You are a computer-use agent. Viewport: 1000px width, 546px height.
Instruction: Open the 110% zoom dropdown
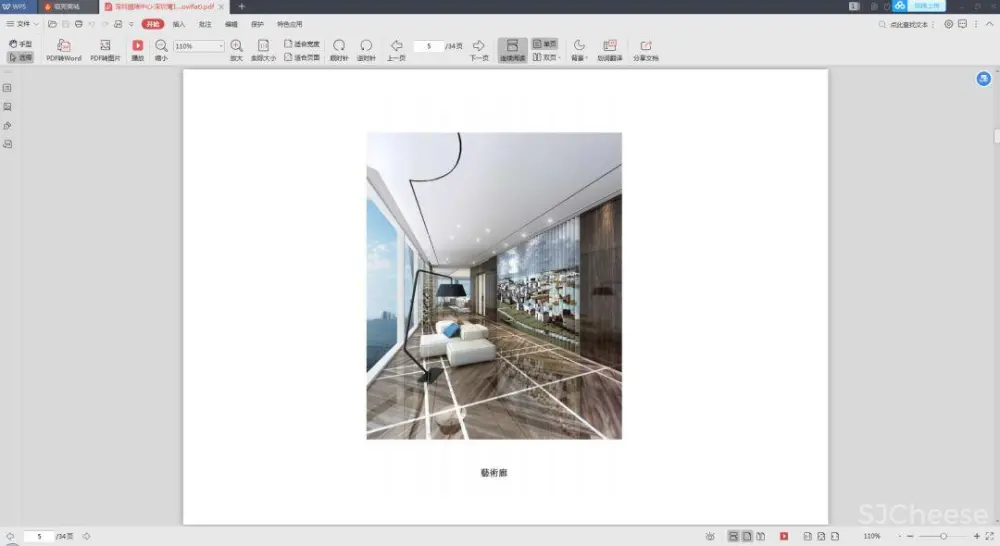(x=221, y=46)
